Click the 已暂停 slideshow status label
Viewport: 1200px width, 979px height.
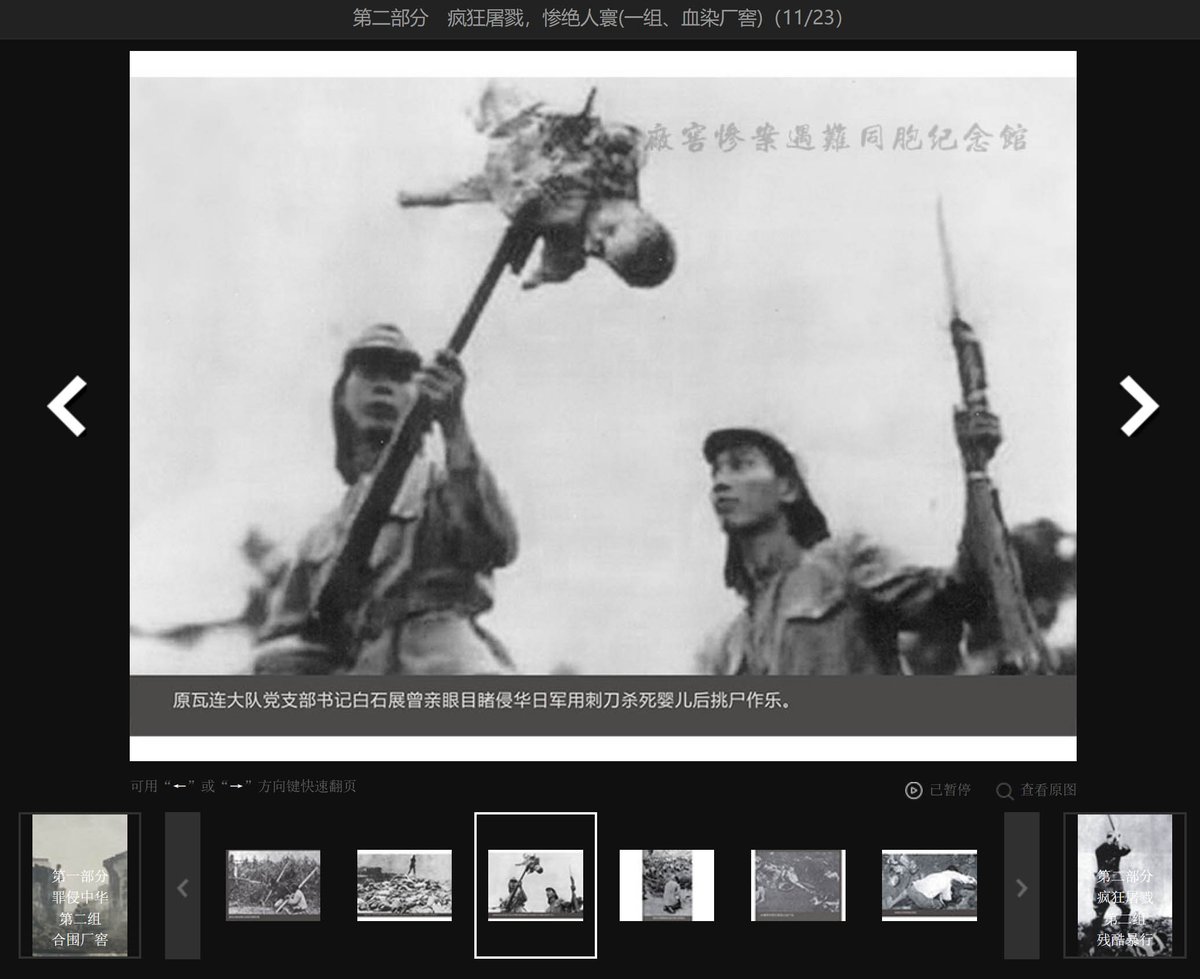point(950,790)
